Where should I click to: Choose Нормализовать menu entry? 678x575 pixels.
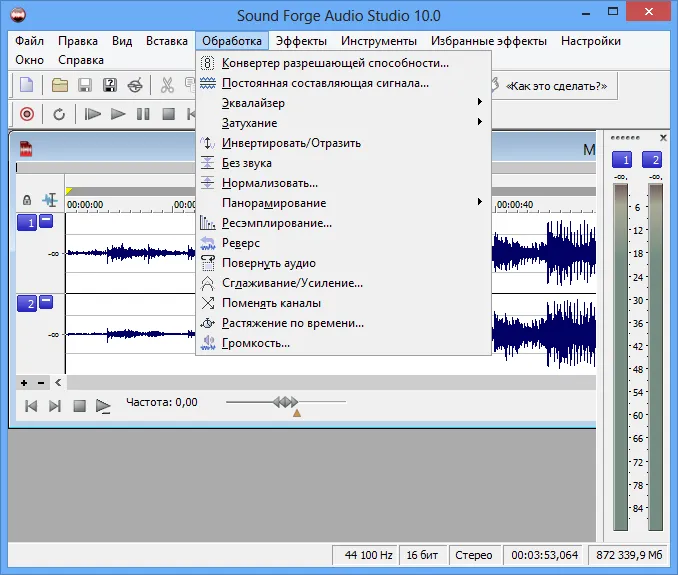tap(343, 183)
